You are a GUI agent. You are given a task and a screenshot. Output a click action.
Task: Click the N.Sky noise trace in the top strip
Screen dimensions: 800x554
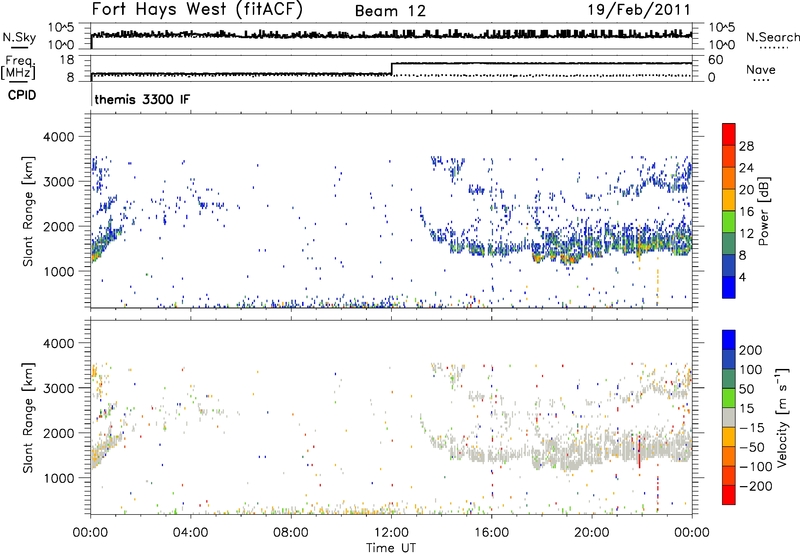(391, 35)
